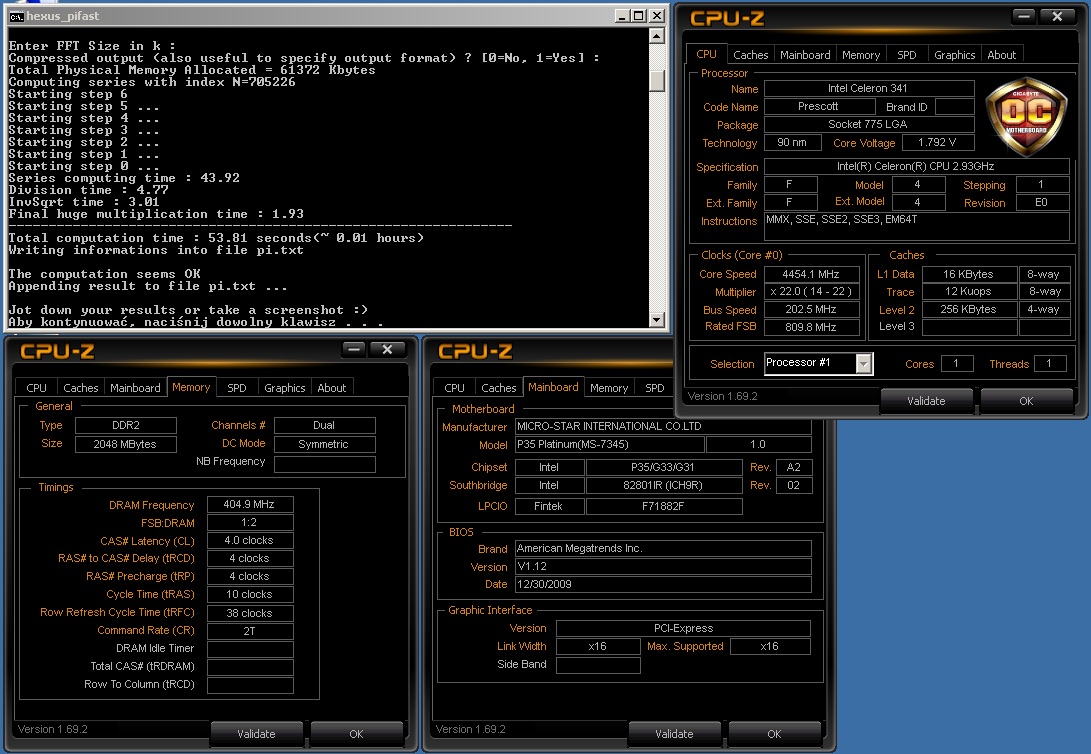1091x754 pixels.
Task: Click the Bus Speed value 202.5 MHz
Action: (811, 310)
